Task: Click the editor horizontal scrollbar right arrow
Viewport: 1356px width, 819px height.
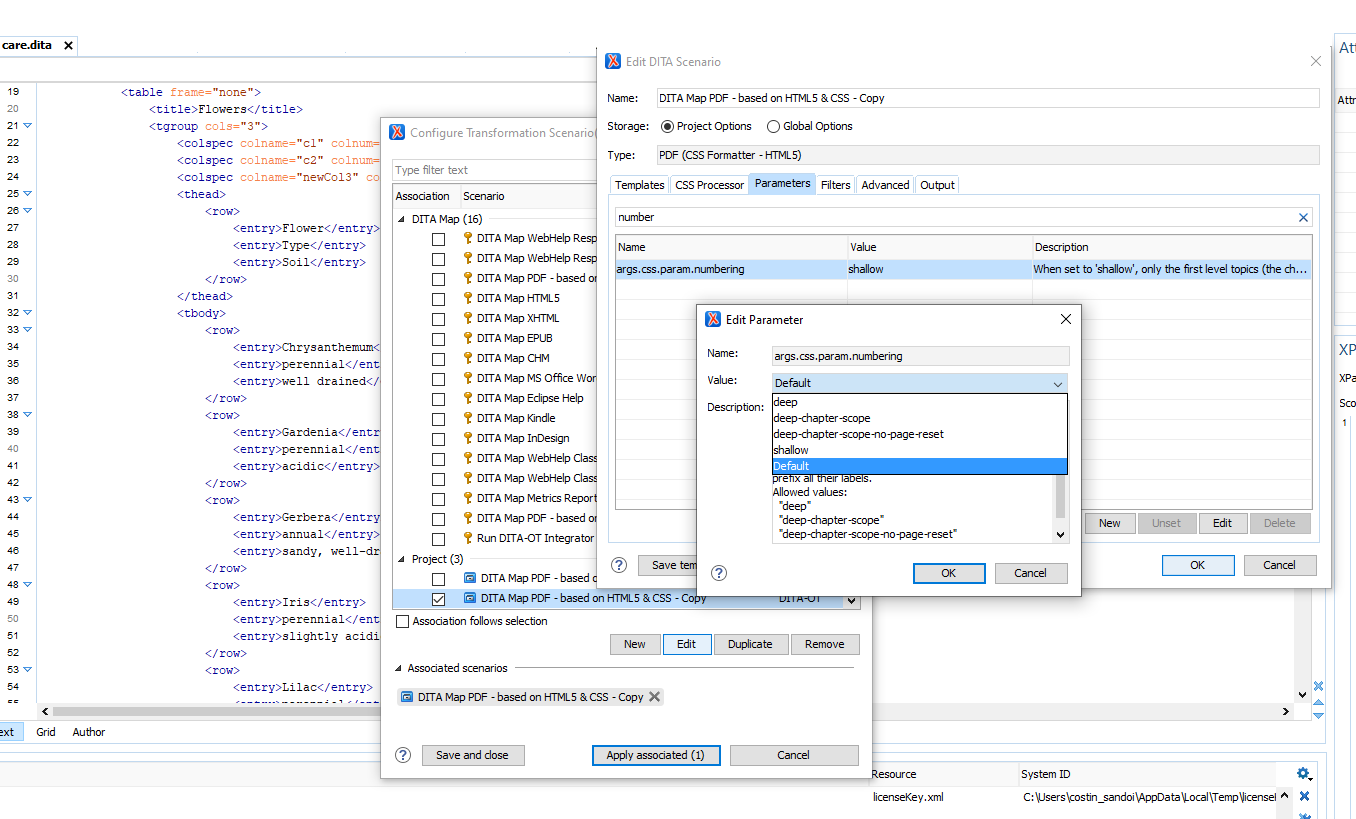Action: [1287, 711]
